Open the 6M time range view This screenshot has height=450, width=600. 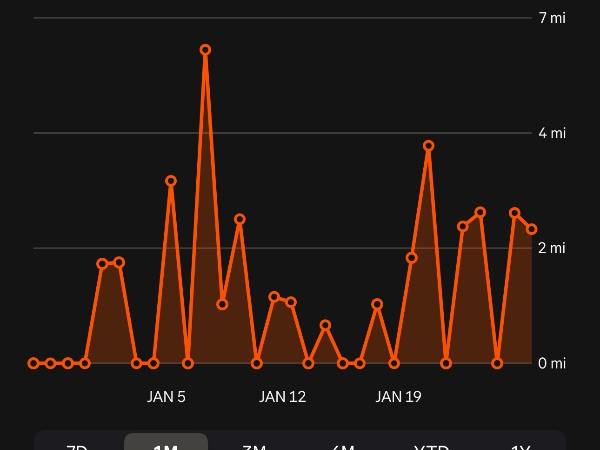tap(343, 444)
